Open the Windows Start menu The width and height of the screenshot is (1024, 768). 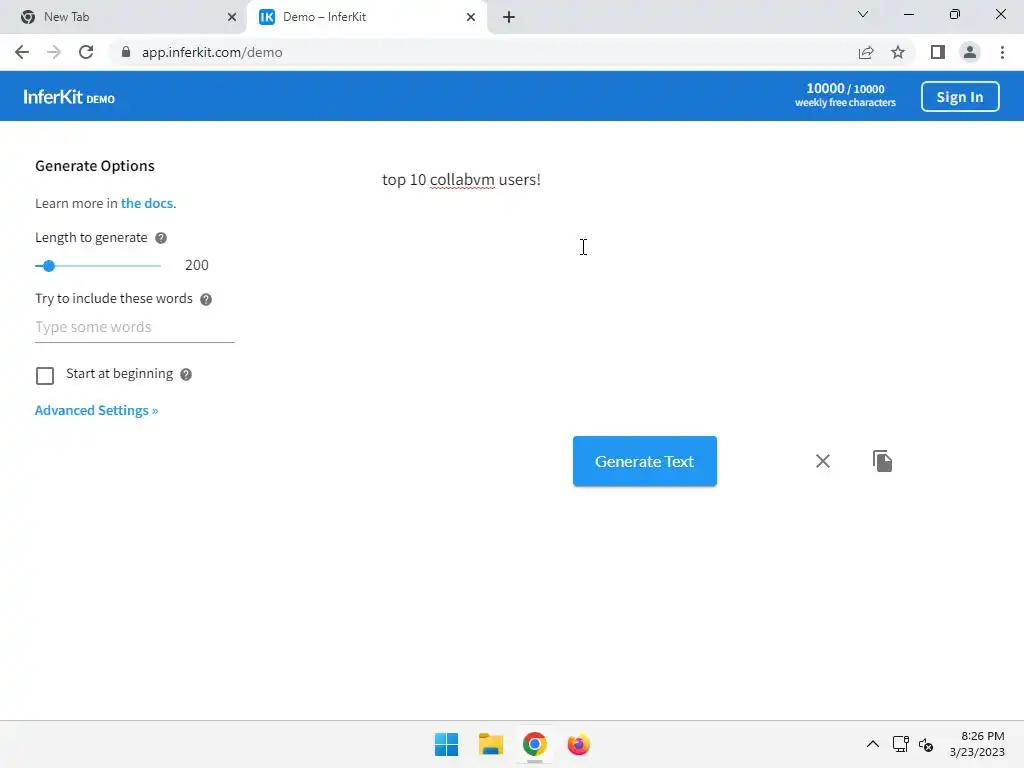447,744
